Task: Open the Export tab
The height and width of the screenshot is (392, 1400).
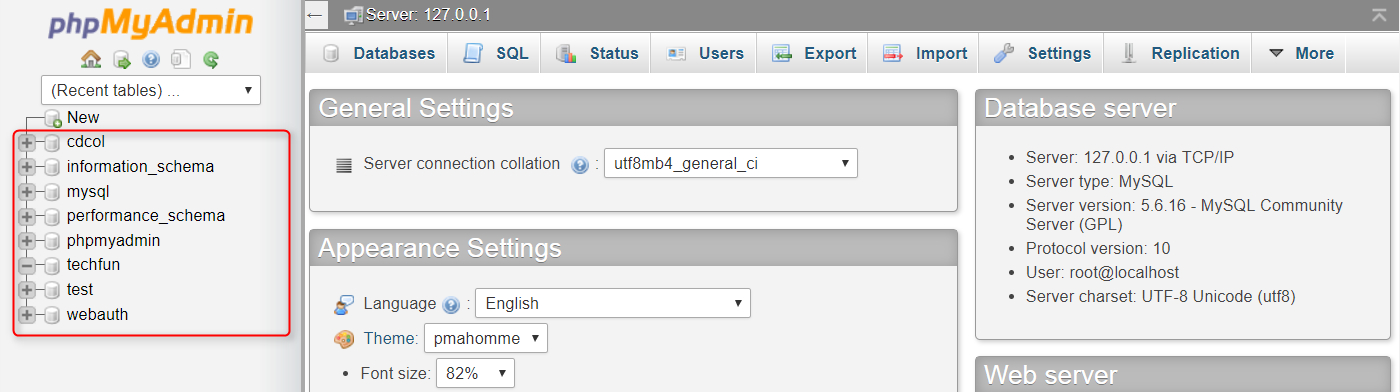Action: click(x=813, y=54)
